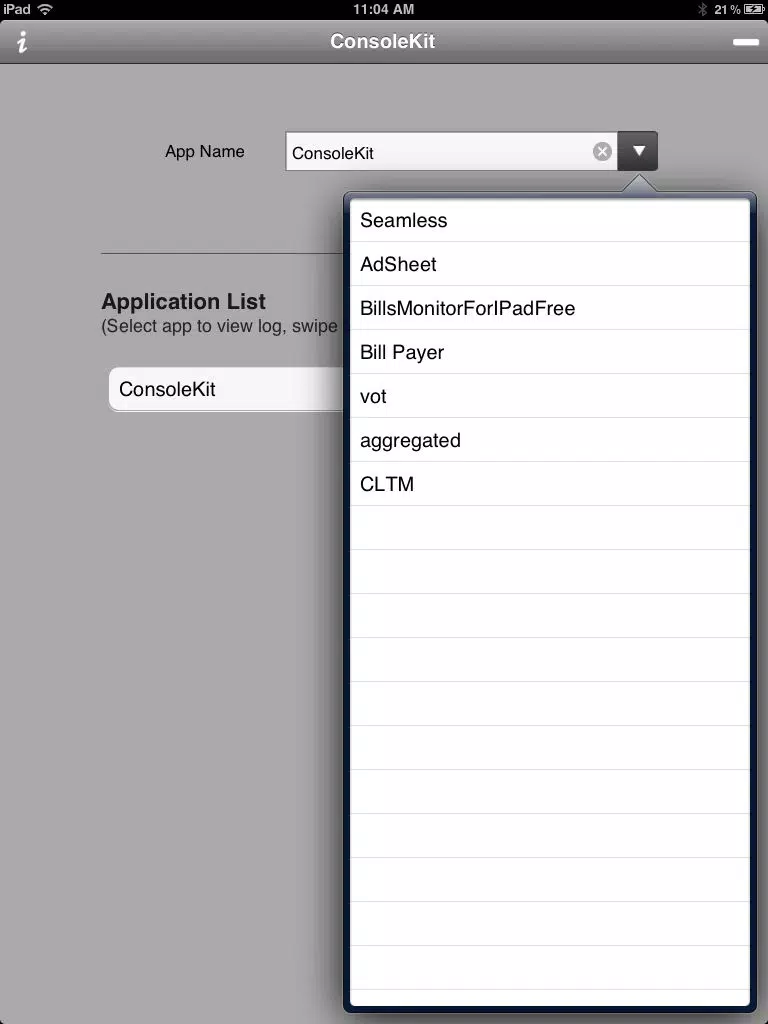The image size is (768, 1024).
Task: Clear the App Name text field
Action: (x=602, y=152)
